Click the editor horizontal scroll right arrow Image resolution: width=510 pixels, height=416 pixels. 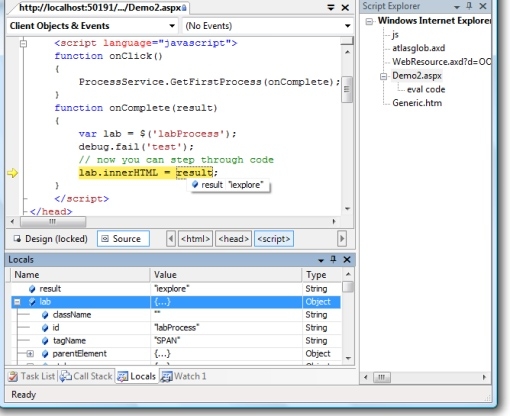tap(334, 222)
